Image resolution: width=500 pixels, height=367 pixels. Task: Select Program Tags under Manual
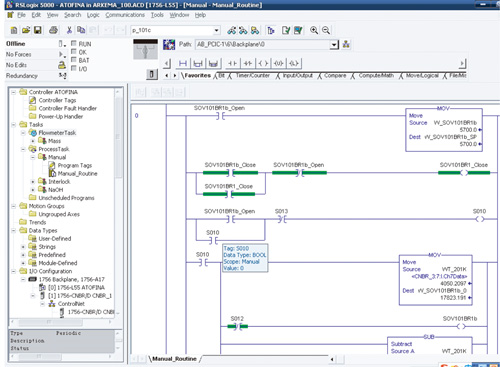[75, 165]
